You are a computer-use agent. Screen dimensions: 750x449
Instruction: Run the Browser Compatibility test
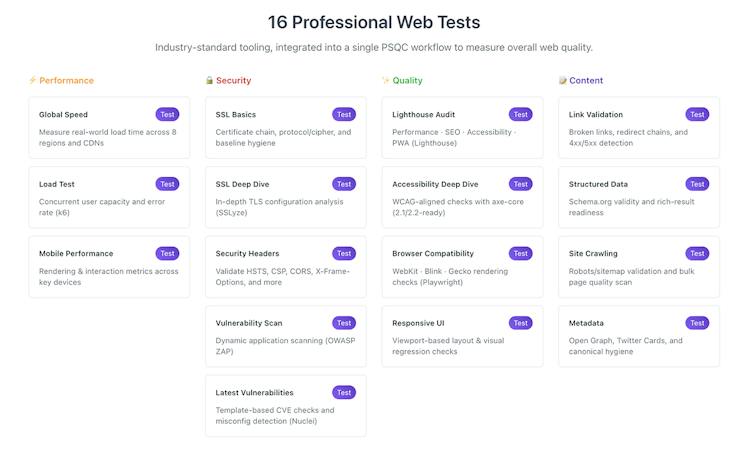(x=520, y=253)
